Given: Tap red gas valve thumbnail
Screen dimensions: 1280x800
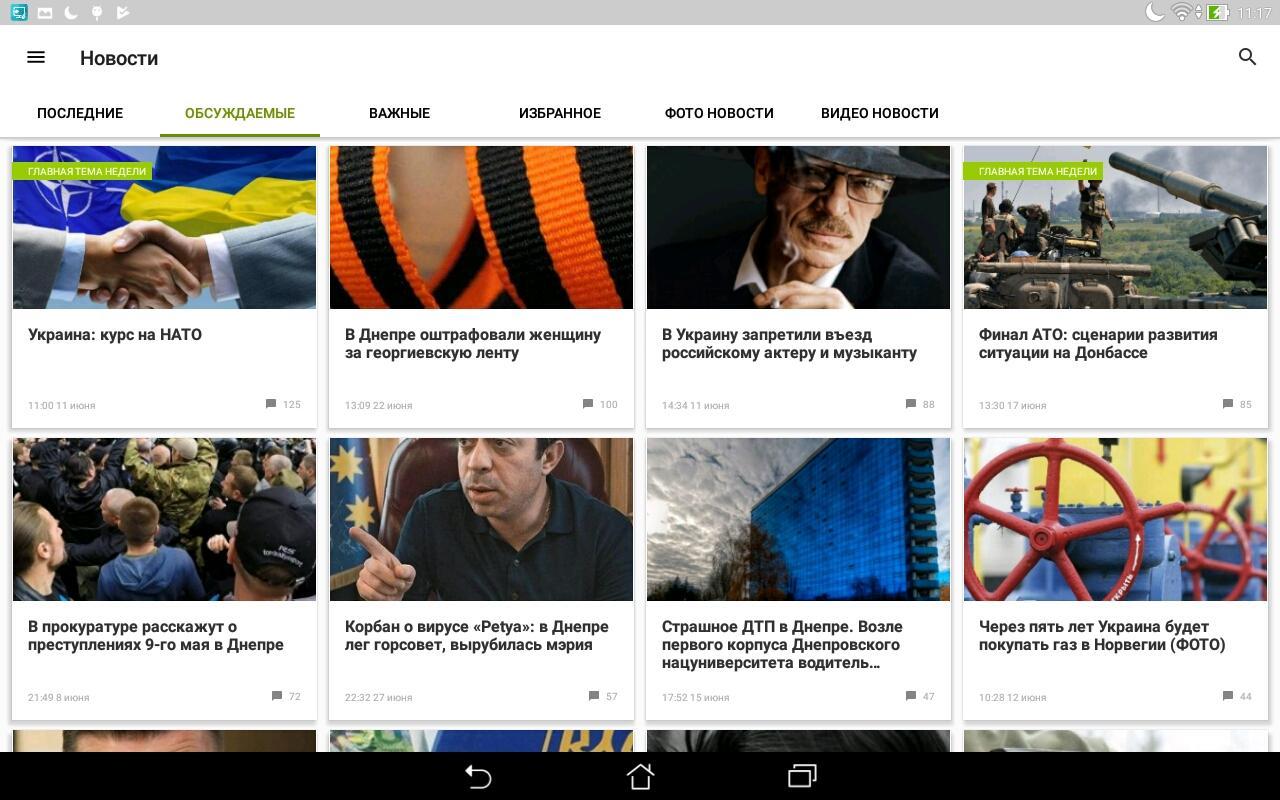Looking at the screenshot, I should [1115, 519].
